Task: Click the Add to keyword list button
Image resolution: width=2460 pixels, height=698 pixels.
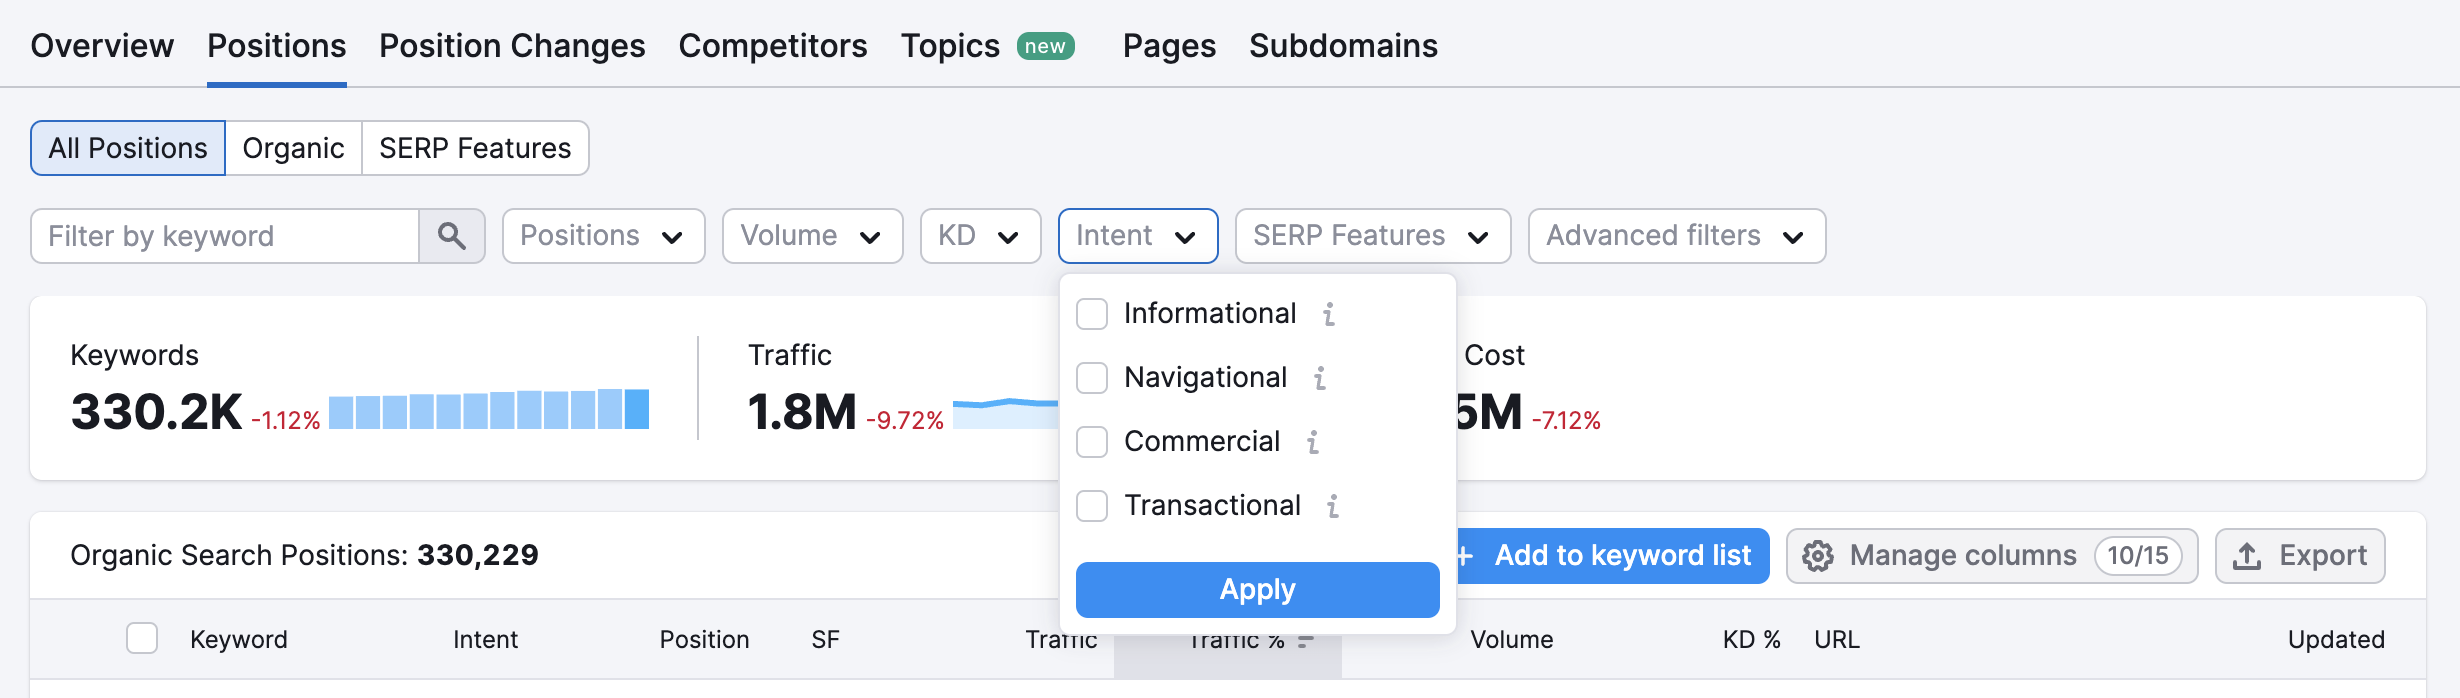Action: 1612,556
